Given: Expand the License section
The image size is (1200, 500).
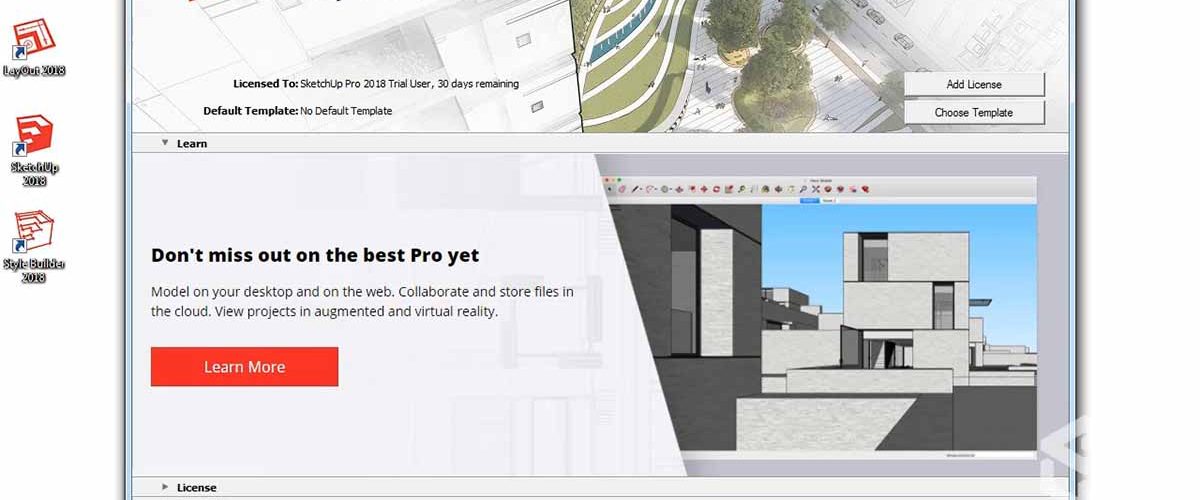Looking at the screenshot, I should (x=166, y=487).
